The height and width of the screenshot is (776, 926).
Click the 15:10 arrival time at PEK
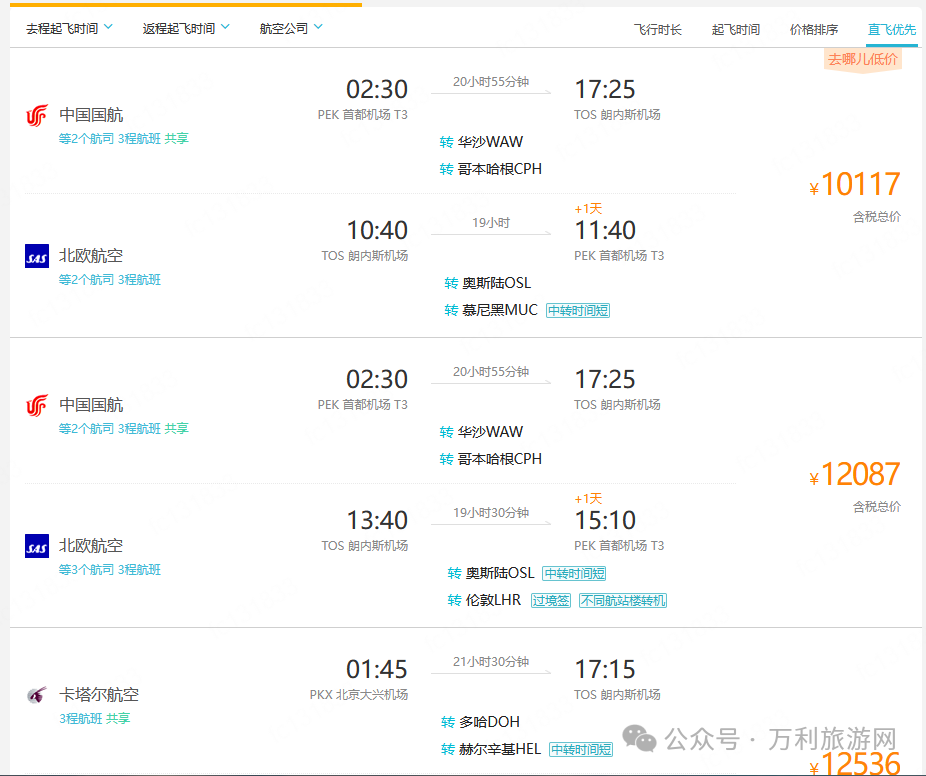[x=605, y=520]
